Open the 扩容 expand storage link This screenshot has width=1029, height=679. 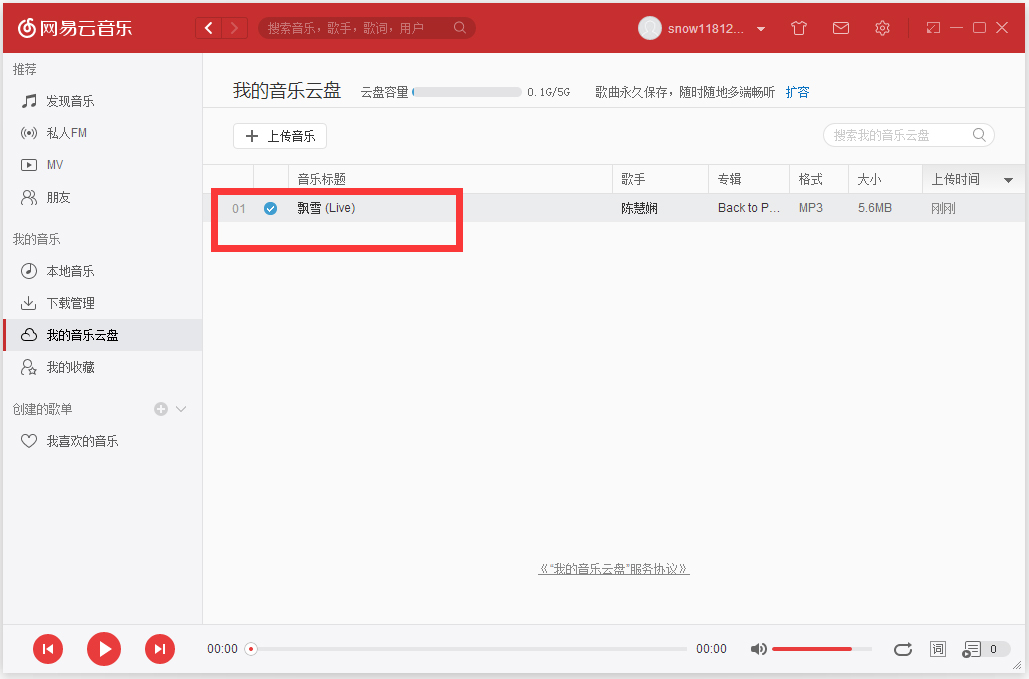pos(797,91)
